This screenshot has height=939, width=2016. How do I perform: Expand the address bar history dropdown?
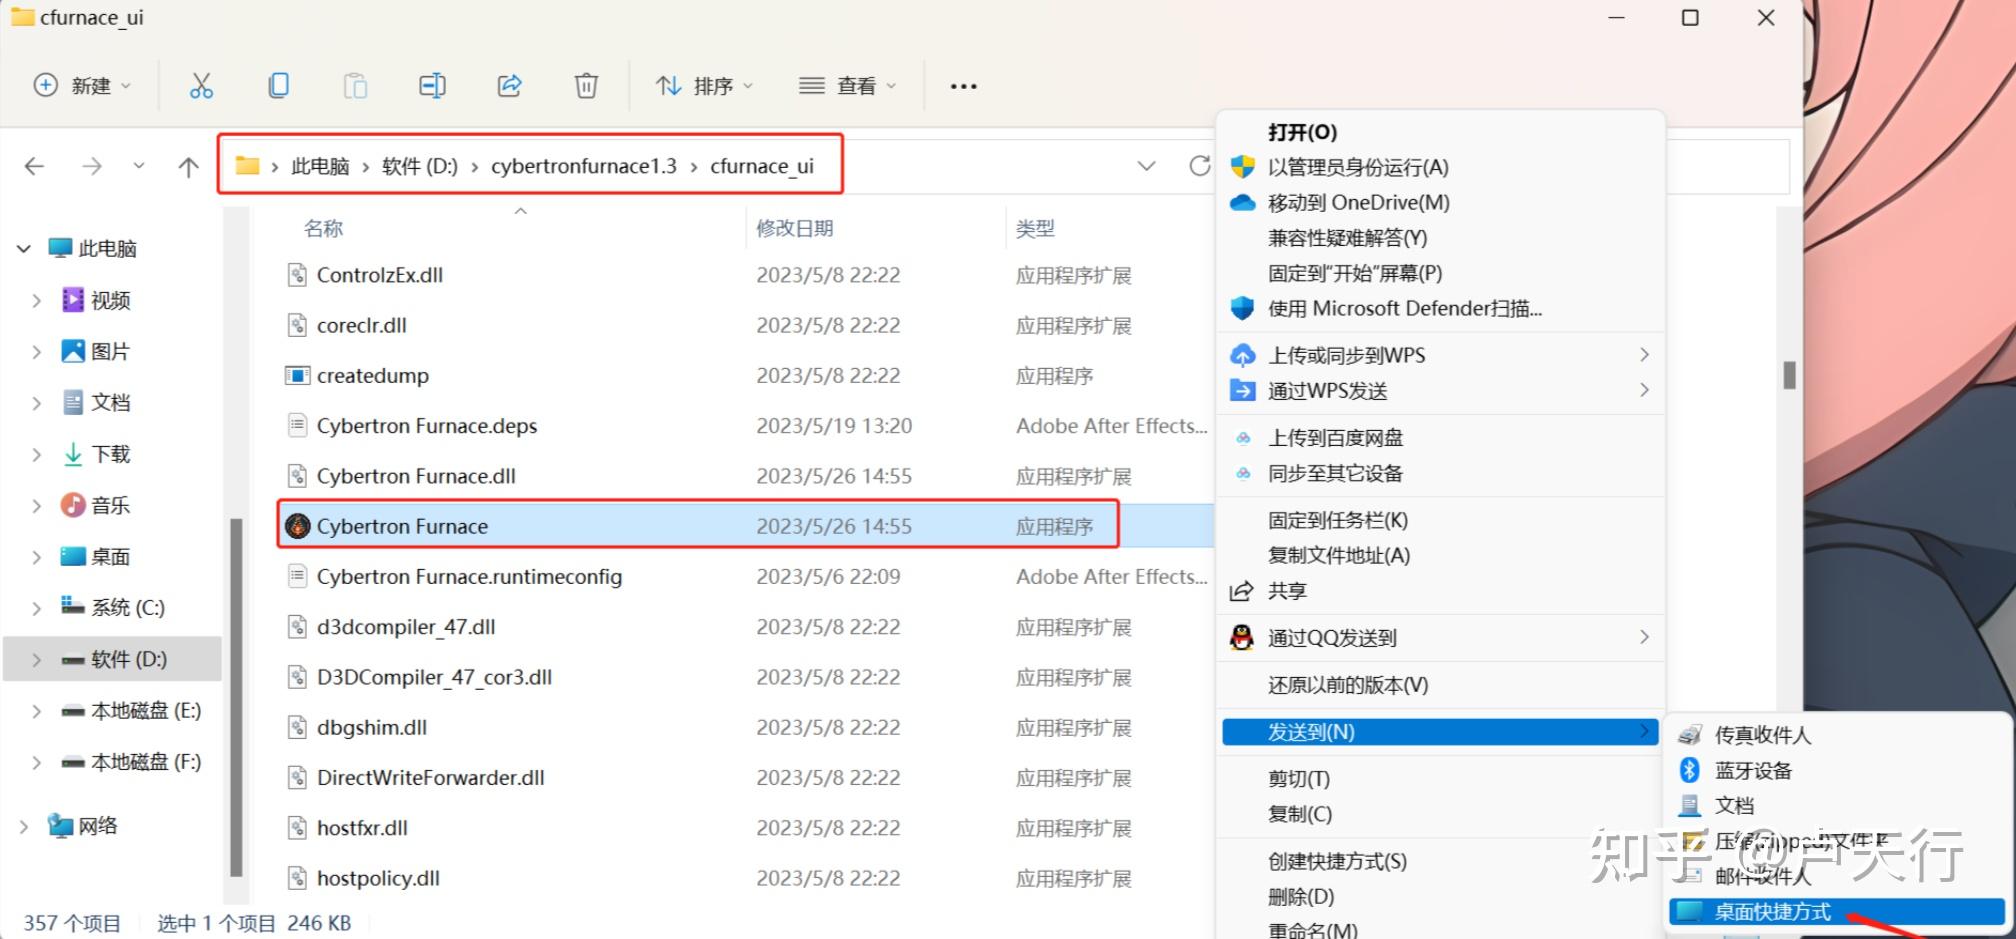coord(1147,166)
